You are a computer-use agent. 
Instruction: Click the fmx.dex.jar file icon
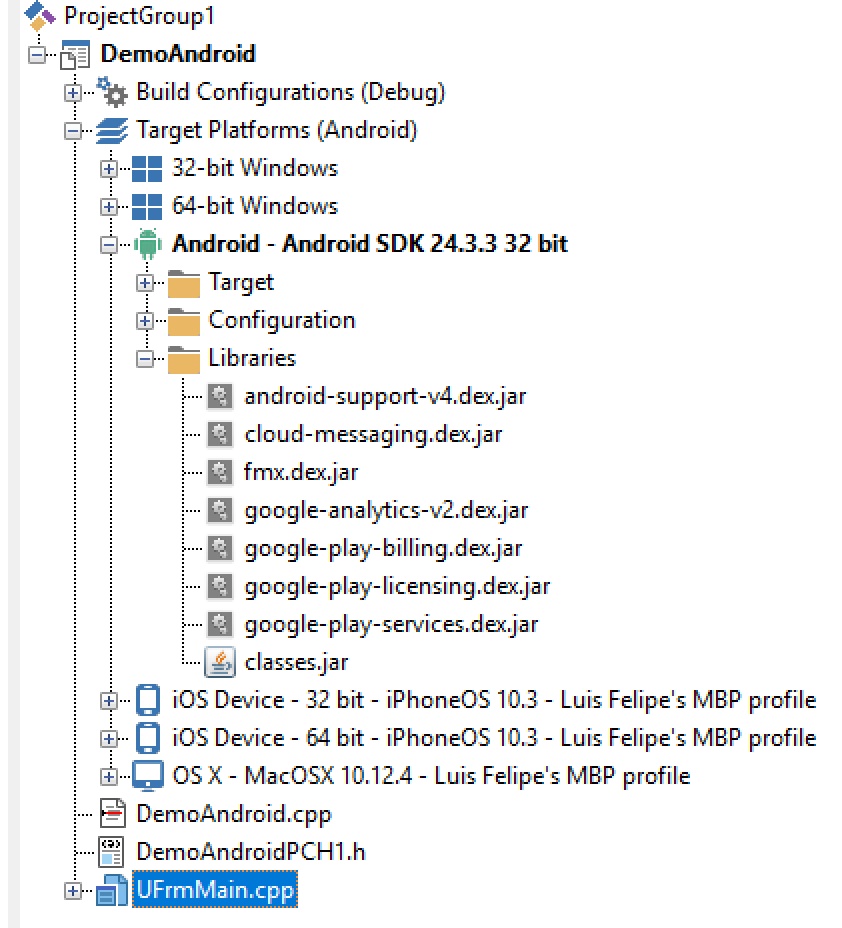pyautogui.click(x=220, y=472)
